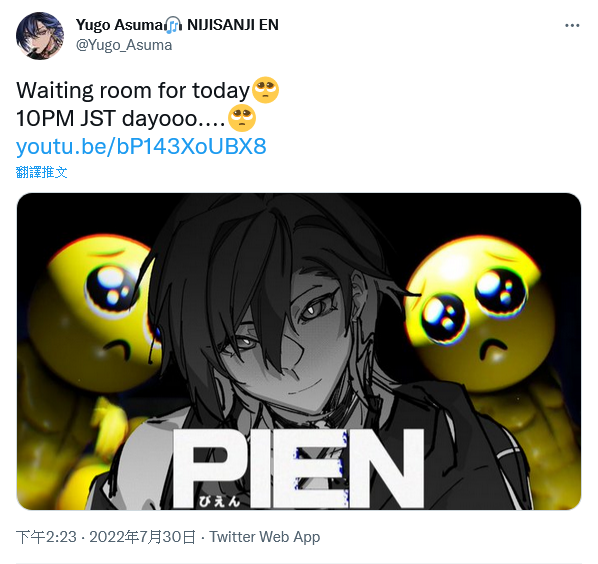The height and width of the screenshot is (564, 598).
Task: Click the pleading face emoji after 'today'
Action: tap(266, 90)
